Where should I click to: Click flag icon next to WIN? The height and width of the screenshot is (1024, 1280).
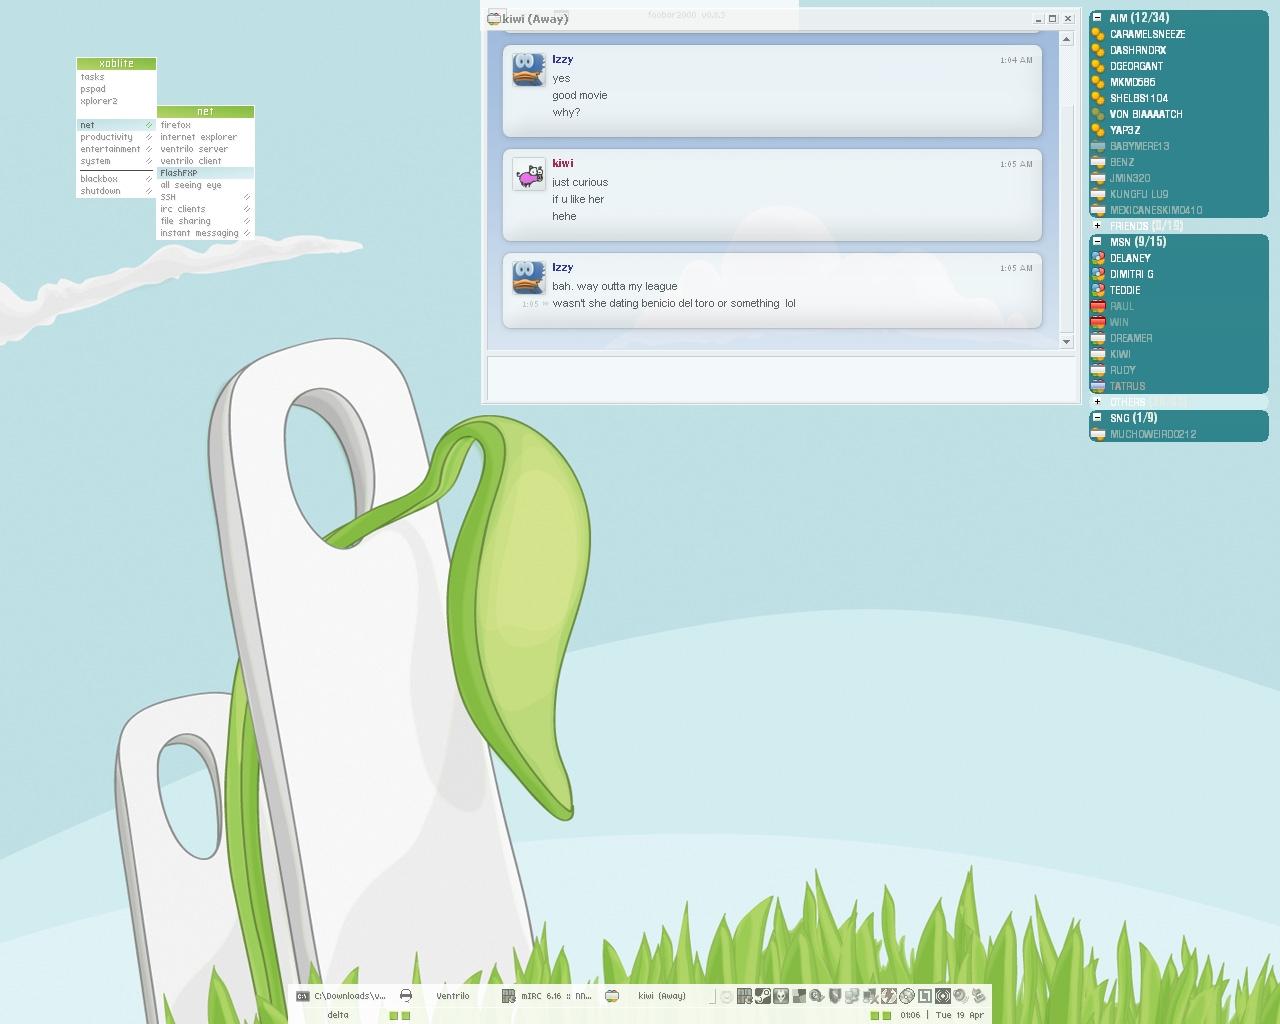click(1098, 322)
